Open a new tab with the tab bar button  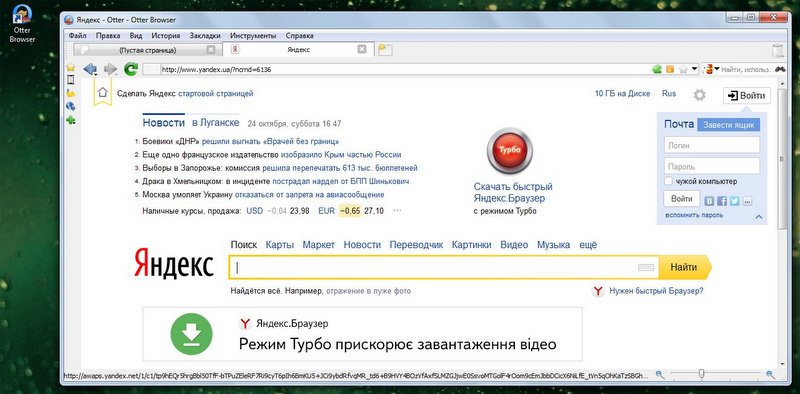pyautogui.click(x=385, y=50)
